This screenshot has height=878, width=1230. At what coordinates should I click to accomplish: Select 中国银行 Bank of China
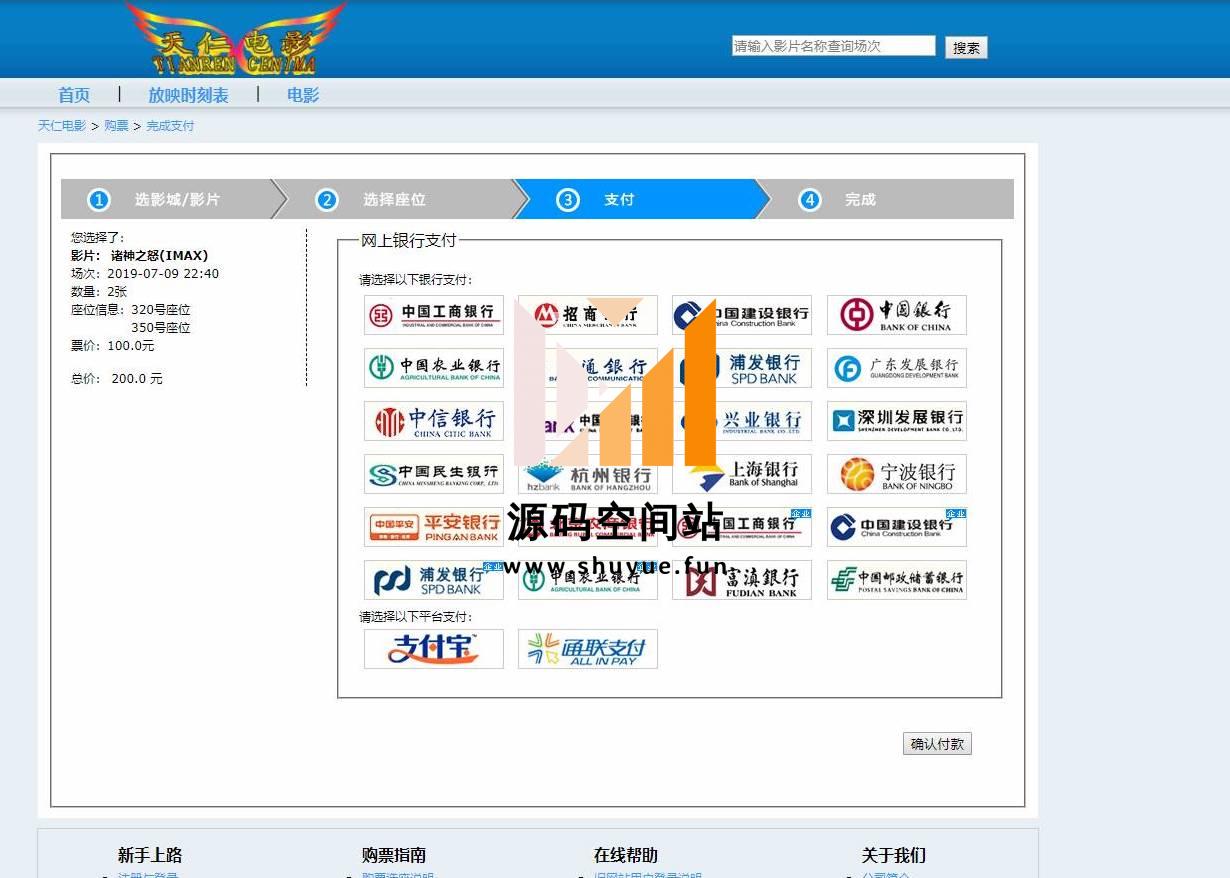click(x=897, y=315)
